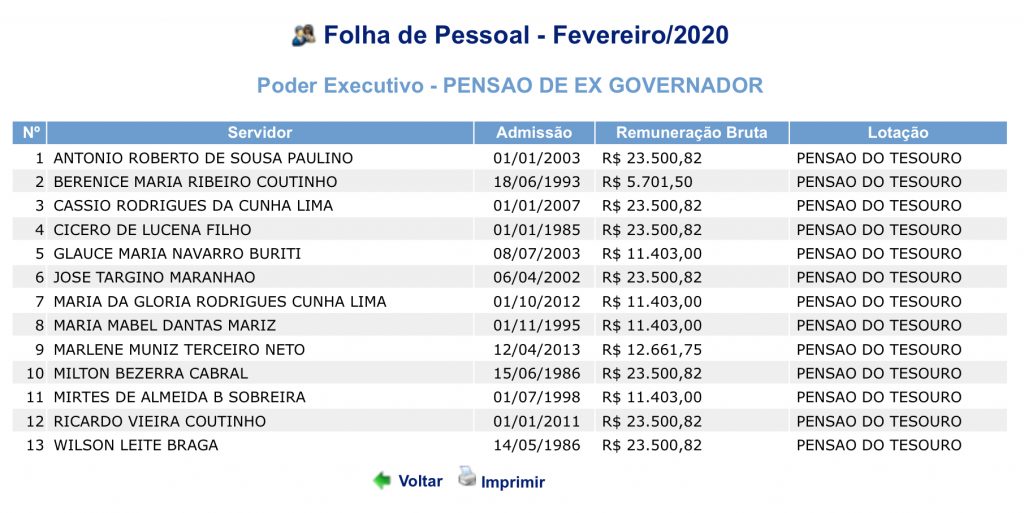
Task: Select the RICARDO VIEIRA COUTINHO row
Action: tap(509, 421)
